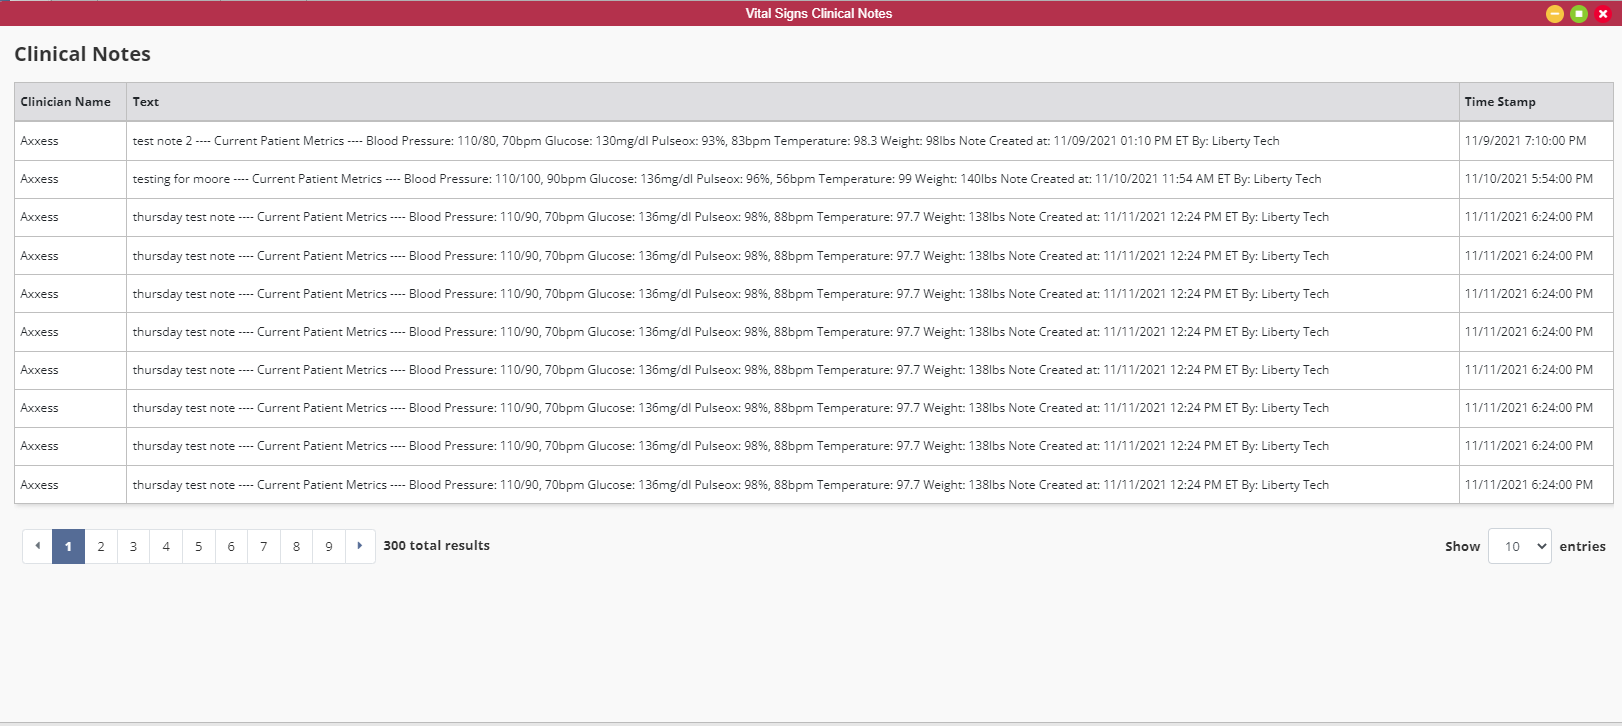The height and width of the screenshot is (726, 1622).
Task: Close the Vital Signs Clinical Notes window
Action: (1603, 14)
